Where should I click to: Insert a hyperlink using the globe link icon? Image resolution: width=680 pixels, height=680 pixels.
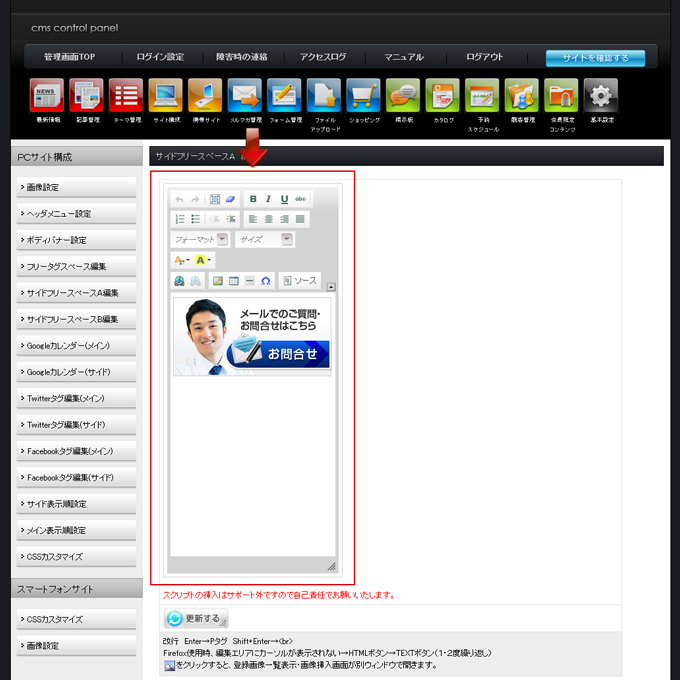[x=179, y=281]
